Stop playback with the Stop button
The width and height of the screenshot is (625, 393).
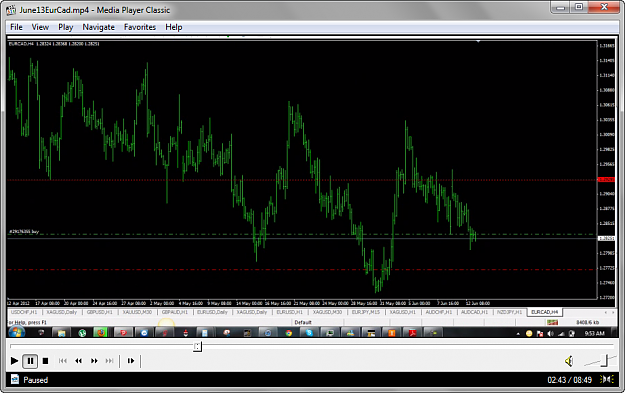[x=45, y=361]
